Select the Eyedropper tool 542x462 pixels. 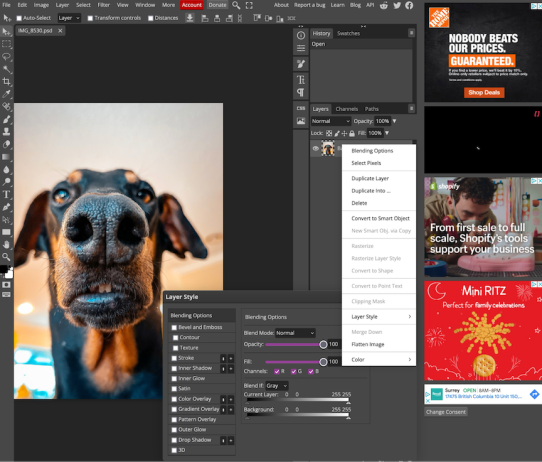pyautogui.click(x=6, y=94)
